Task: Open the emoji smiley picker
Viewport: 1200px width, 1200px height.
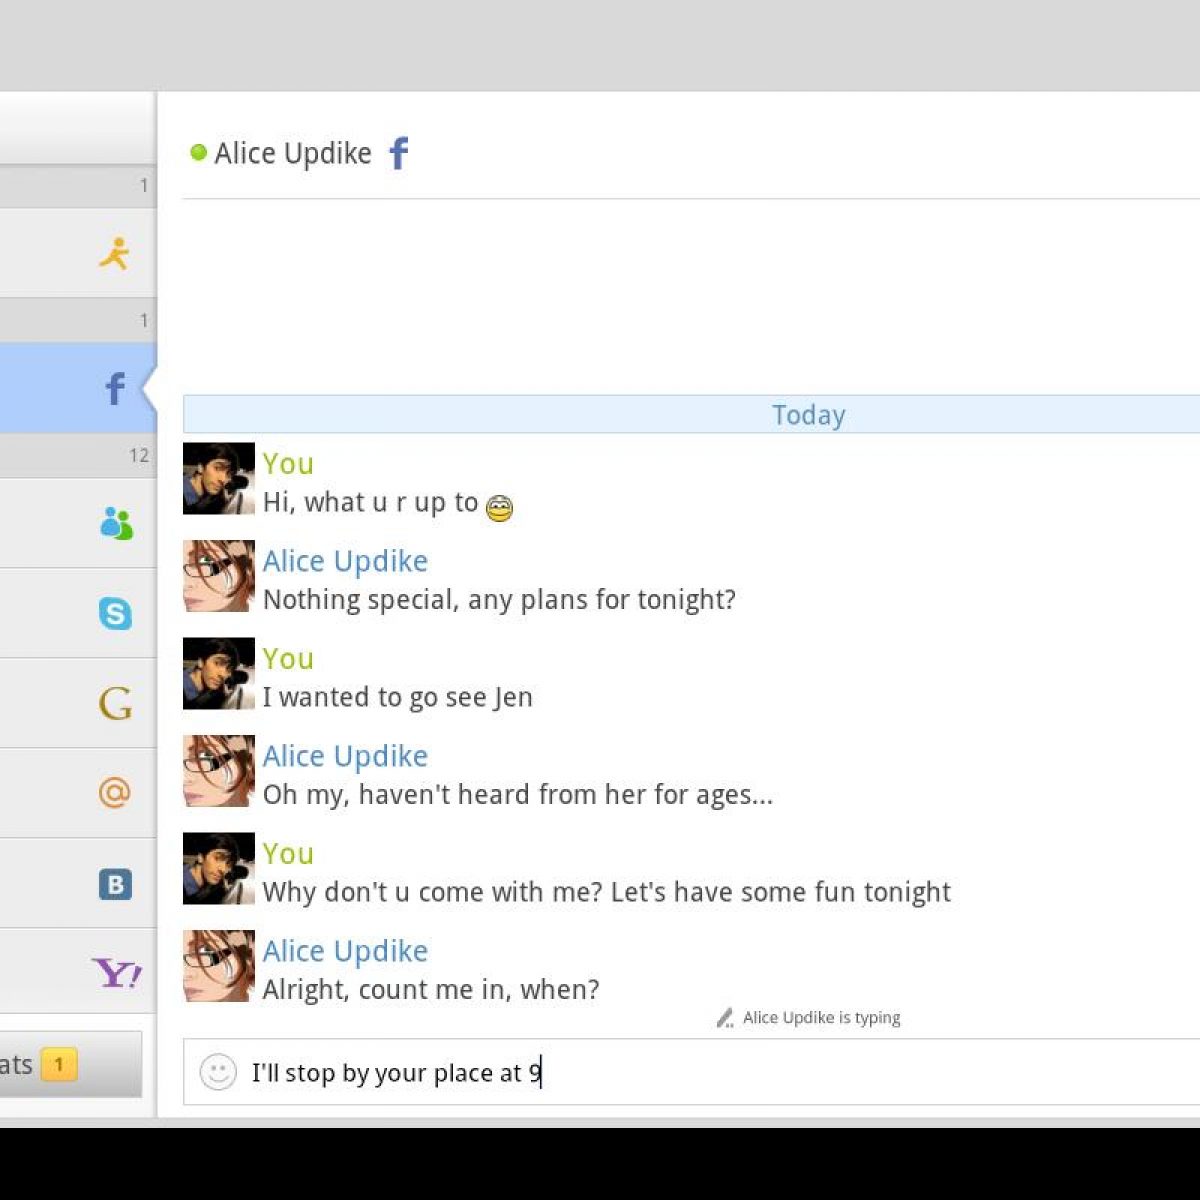Action: [x=217, y=1072]
